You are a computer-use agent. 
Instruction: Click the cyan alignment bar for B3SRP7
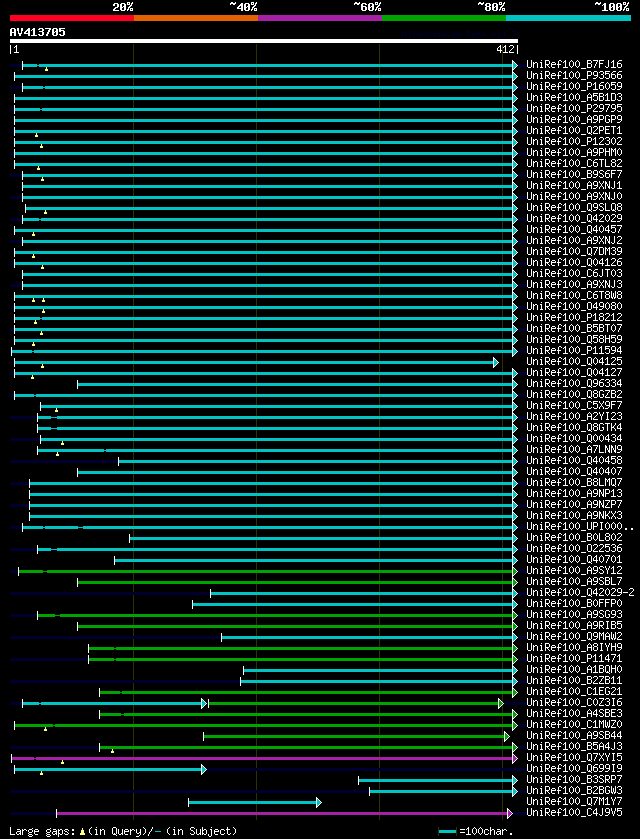pos(438,780)
